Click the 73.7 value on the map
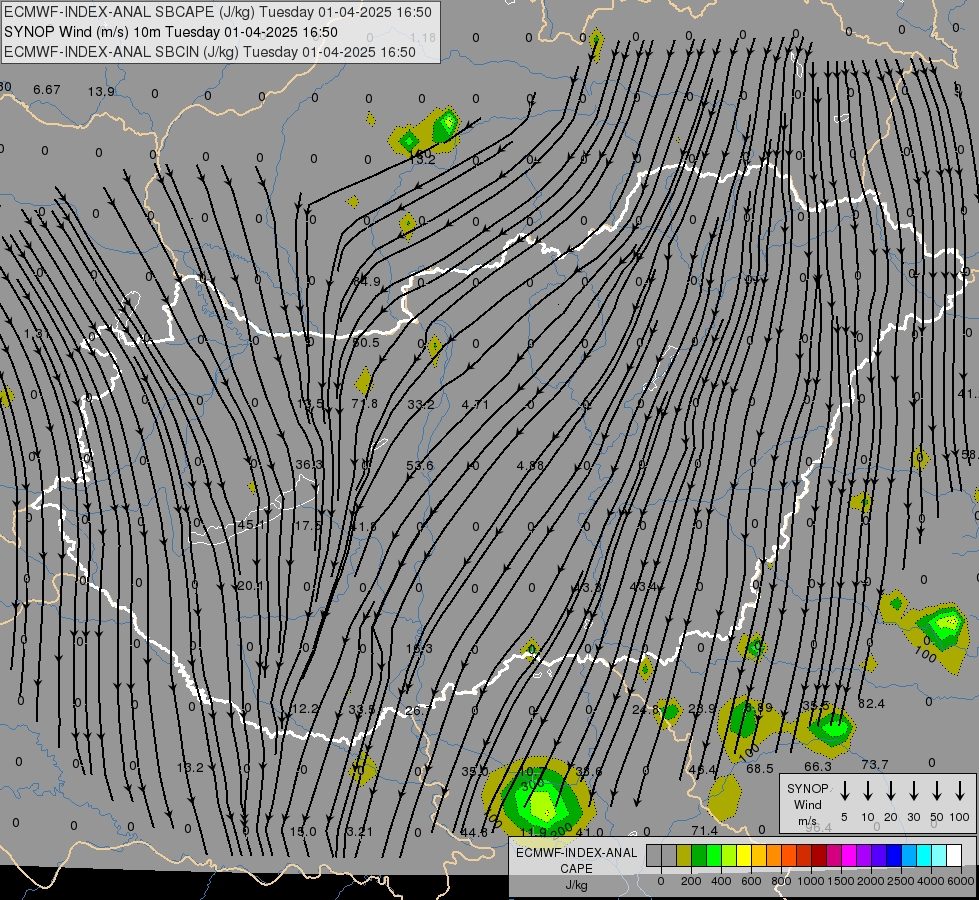The image size is (979, 900). click(x=874, y=764)
